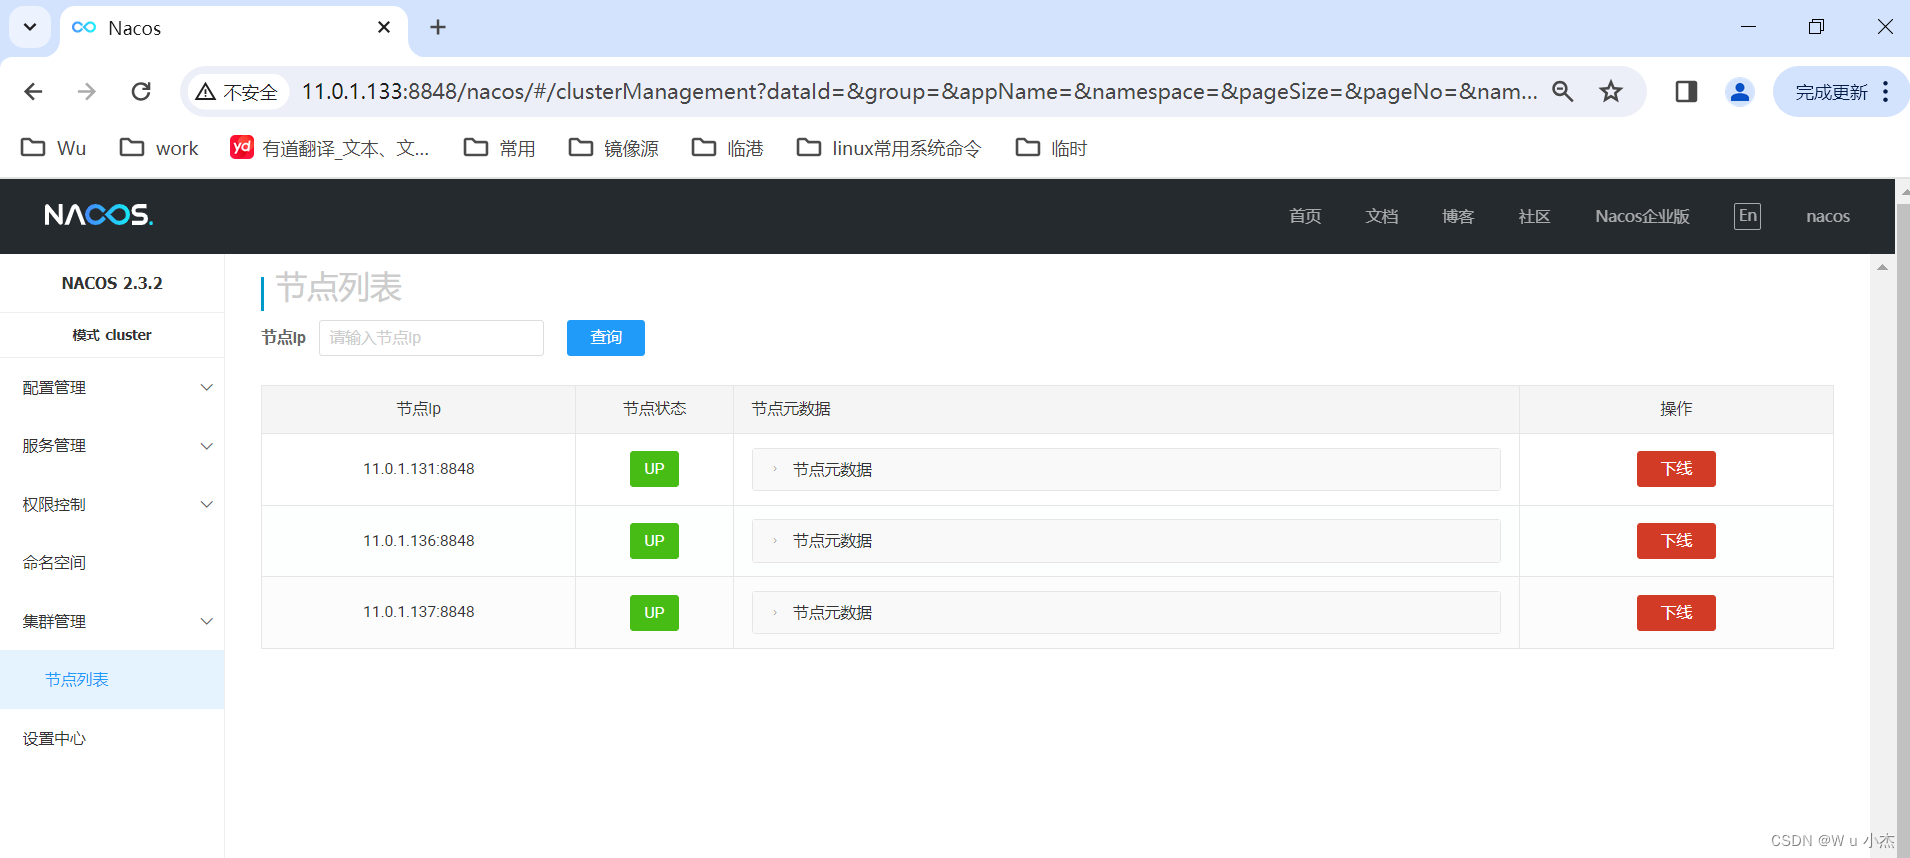Click the UP status of 11.0.1.137:8848
This screenshot has width=1910, height=858.
click(654, 613)
